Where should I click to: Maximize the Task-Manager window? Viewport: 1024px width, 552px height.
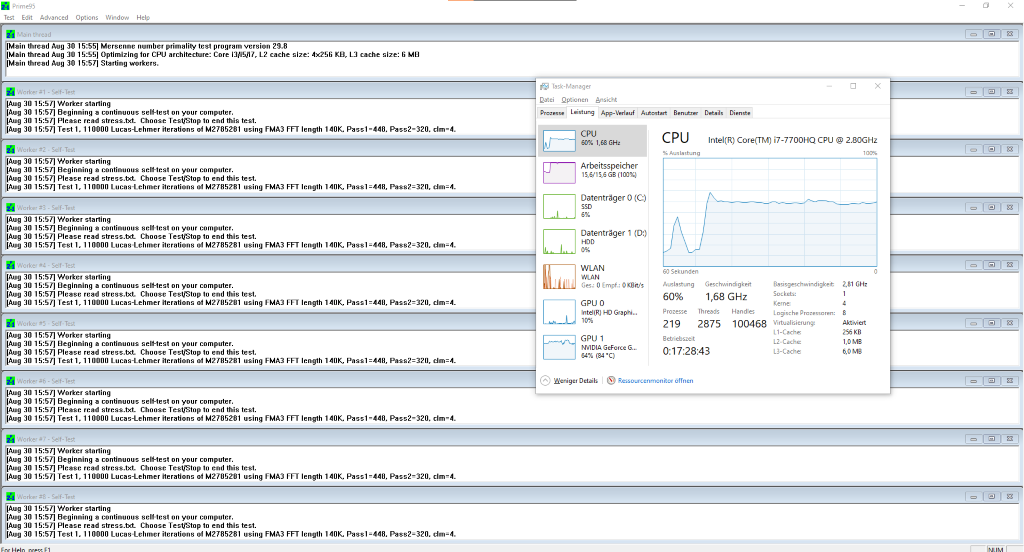coord(853,86)
